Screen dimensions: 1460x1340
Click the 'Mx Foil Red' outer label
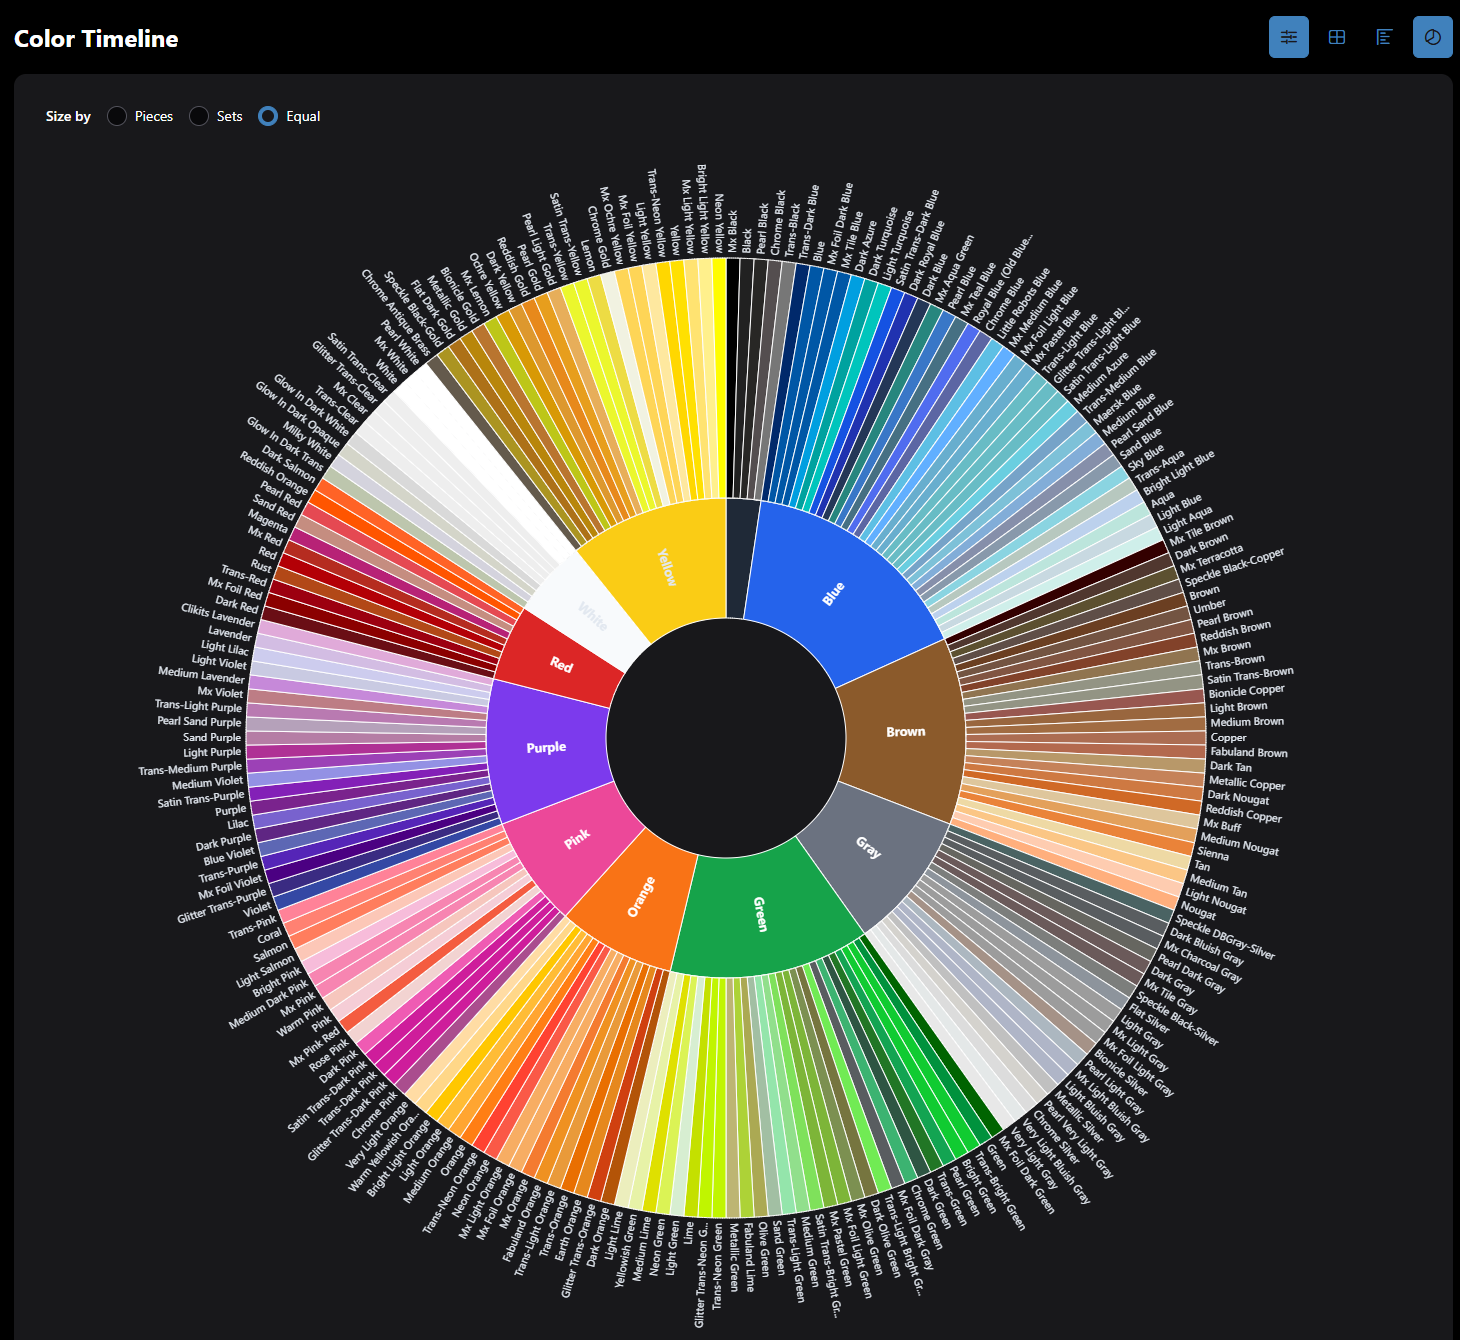click(x=235, y=587)
